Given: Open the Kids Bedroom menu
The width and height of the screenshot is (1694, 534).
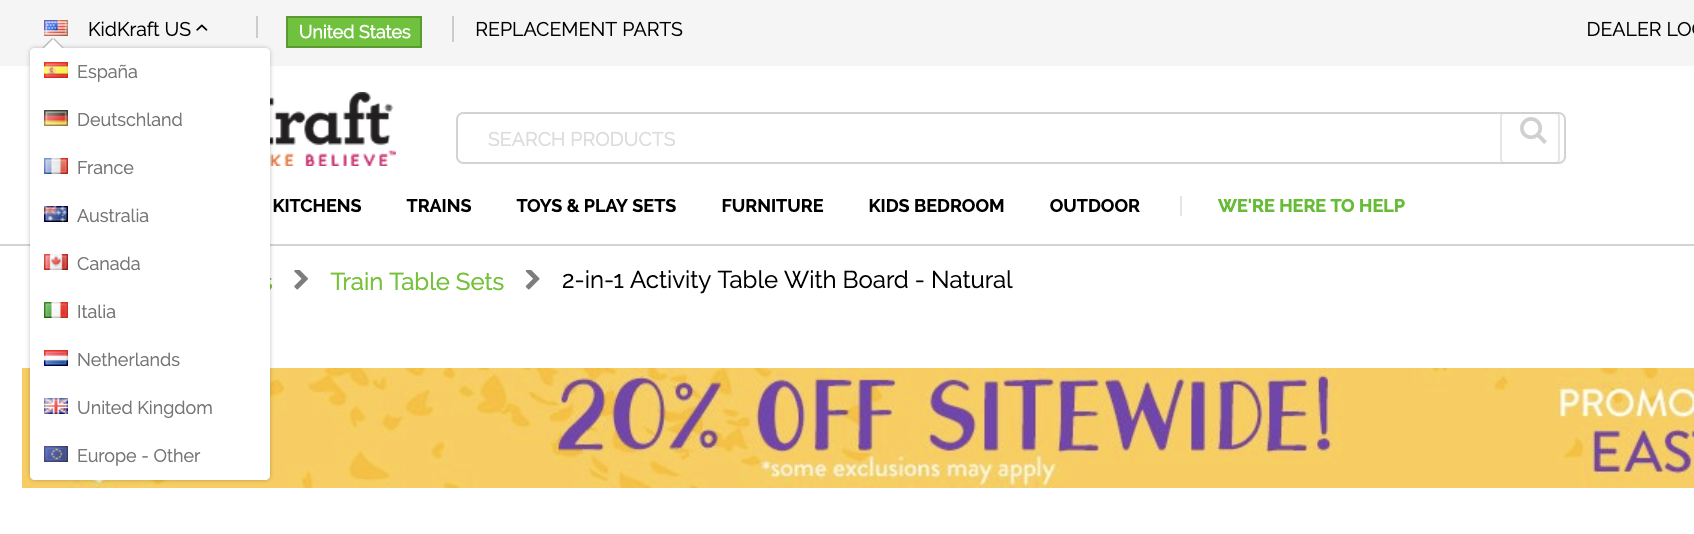Looking at the screenshot, I should click(x=936, y=206).
